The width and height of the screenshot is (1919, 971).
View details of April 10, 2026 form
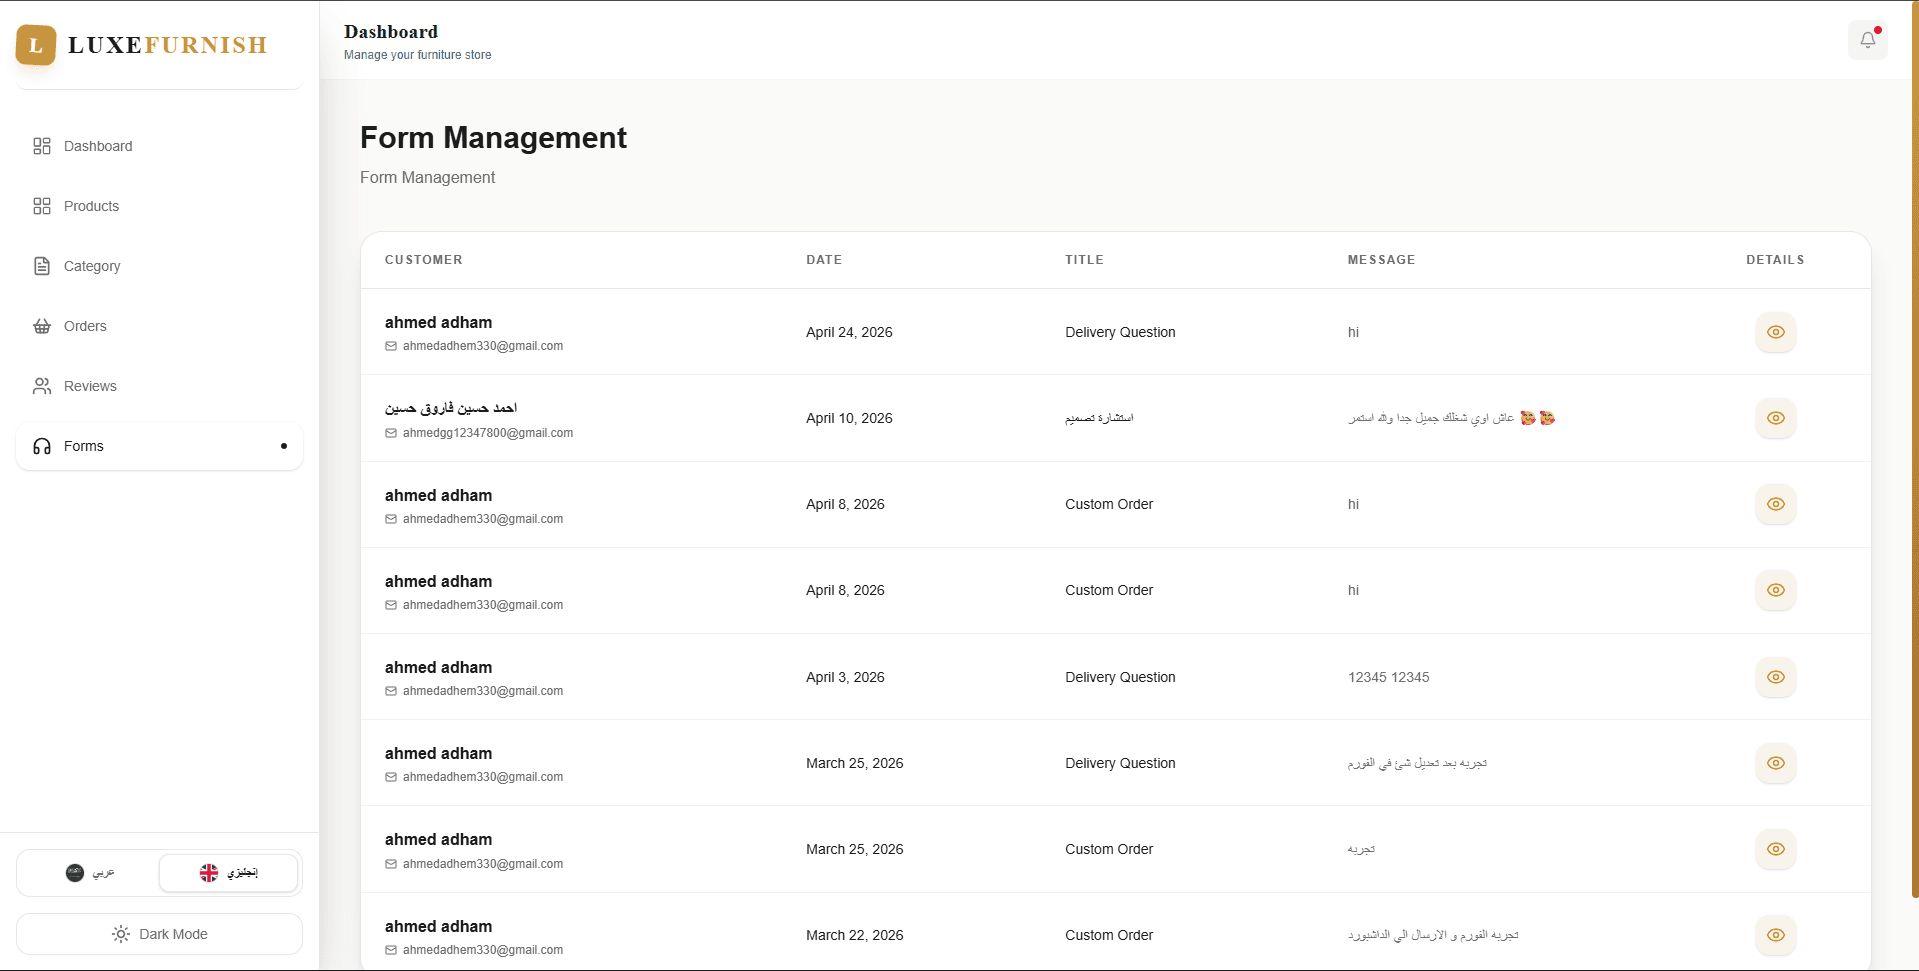point(1776,418)
